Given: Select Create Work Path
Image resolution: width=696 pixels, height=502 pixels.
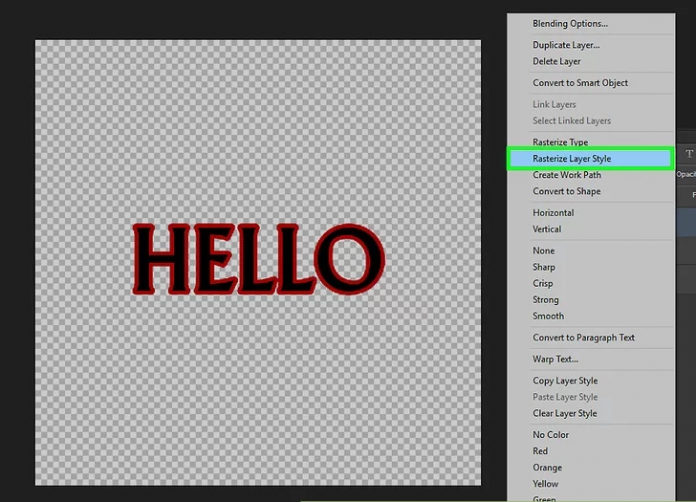Looking at the screenshot, I should coord(566,175).
